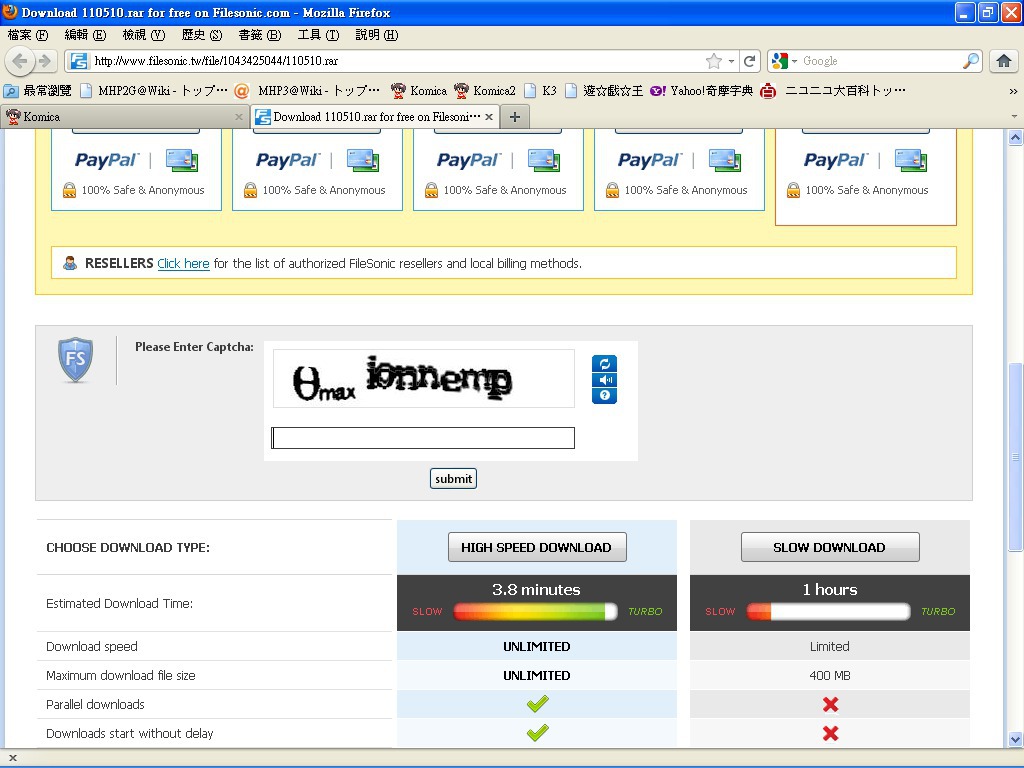Click the submit captcha button
Screen dimensions: 1024x768
tap(453, 479)
